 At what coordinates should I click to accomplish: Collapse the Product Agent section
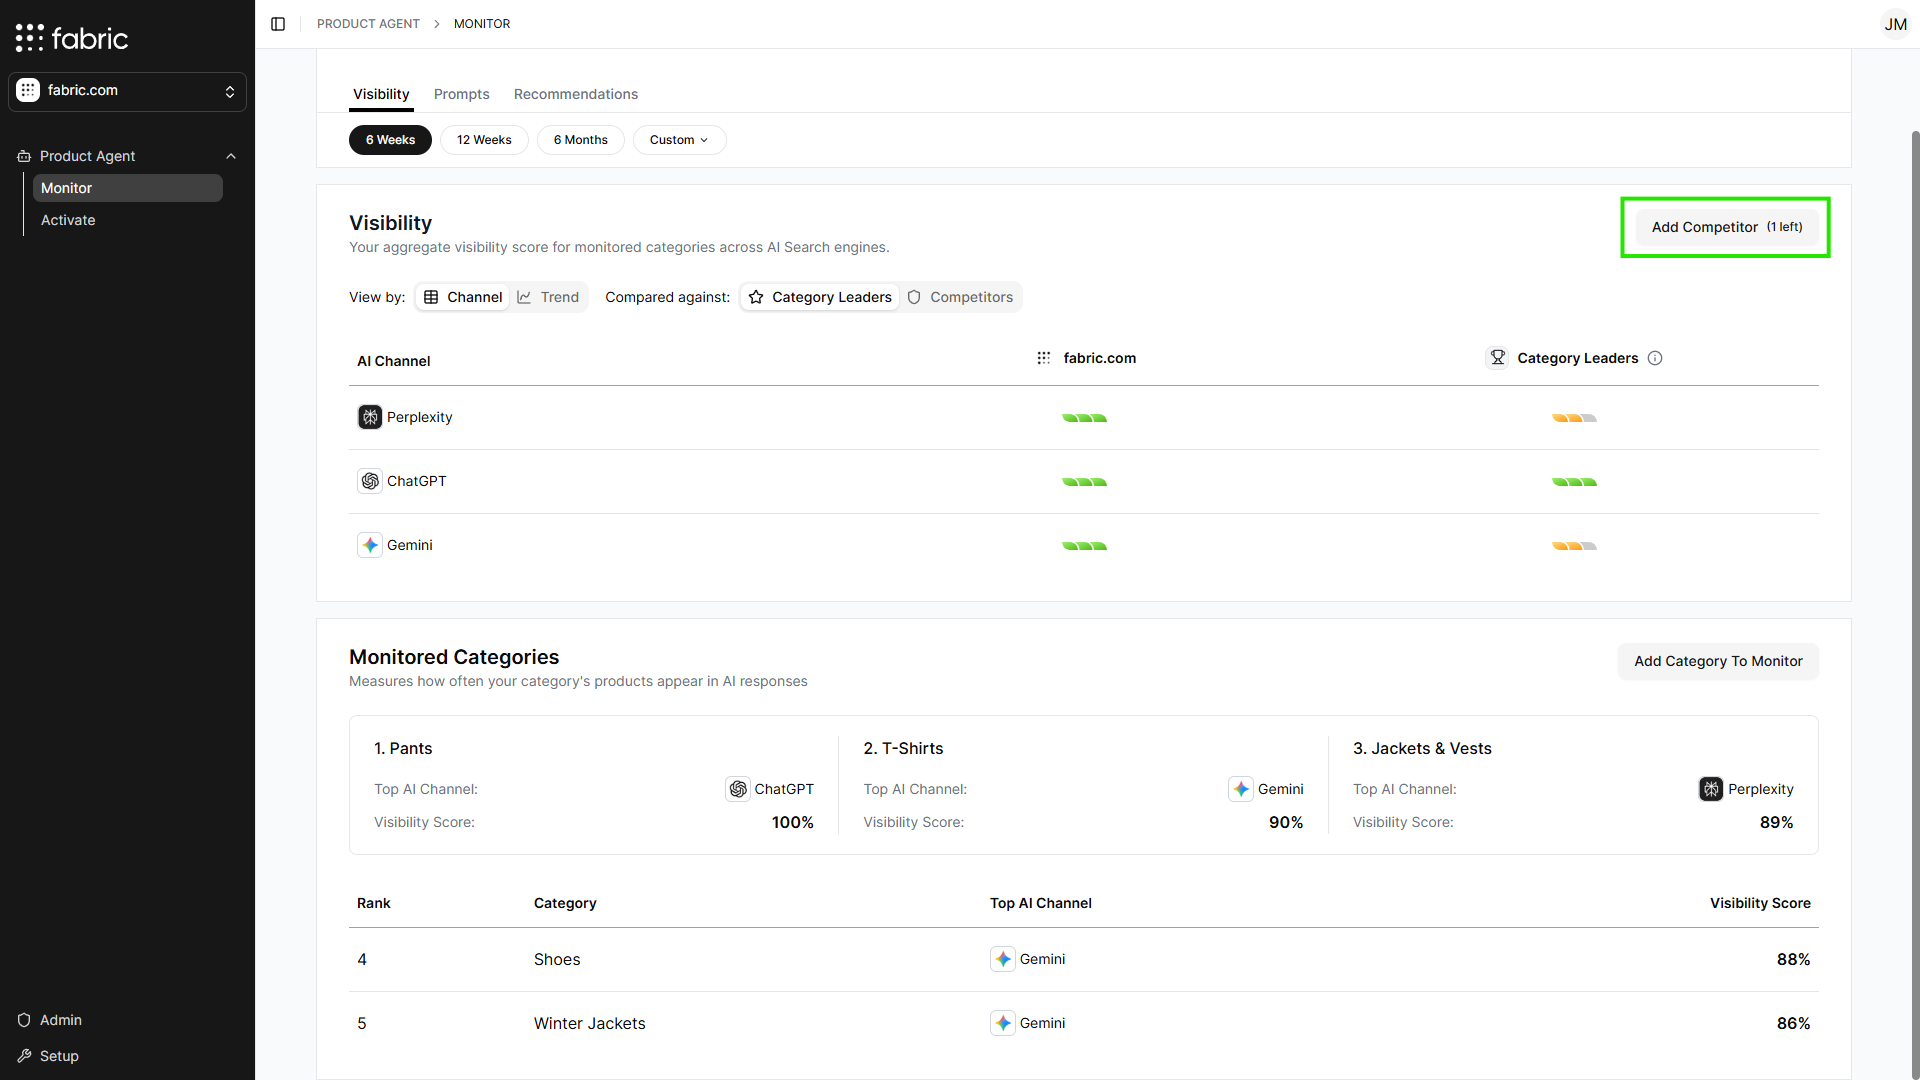(231, 156)
